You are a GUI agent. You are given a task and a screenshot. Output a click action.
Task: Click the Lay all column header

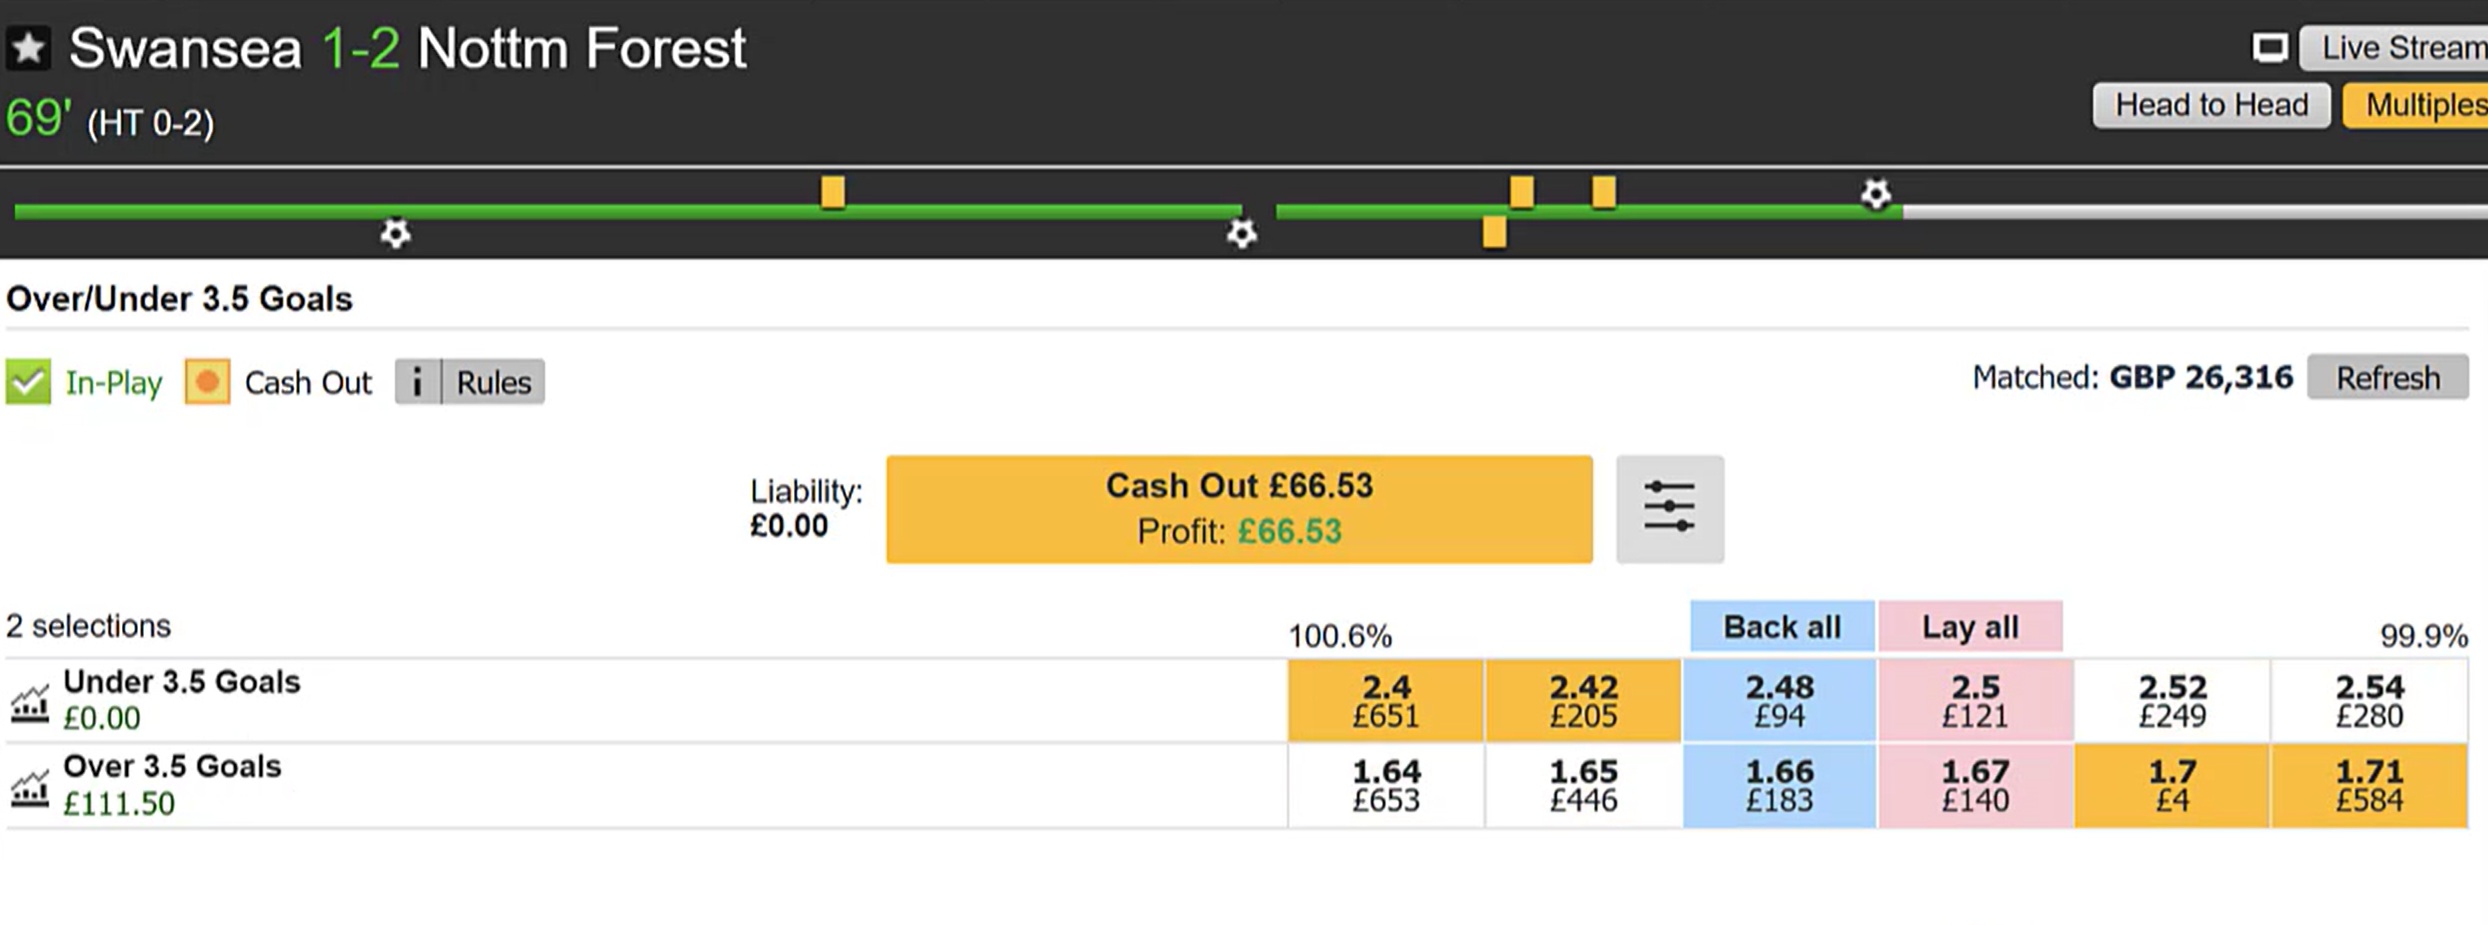coord(1969,627)
